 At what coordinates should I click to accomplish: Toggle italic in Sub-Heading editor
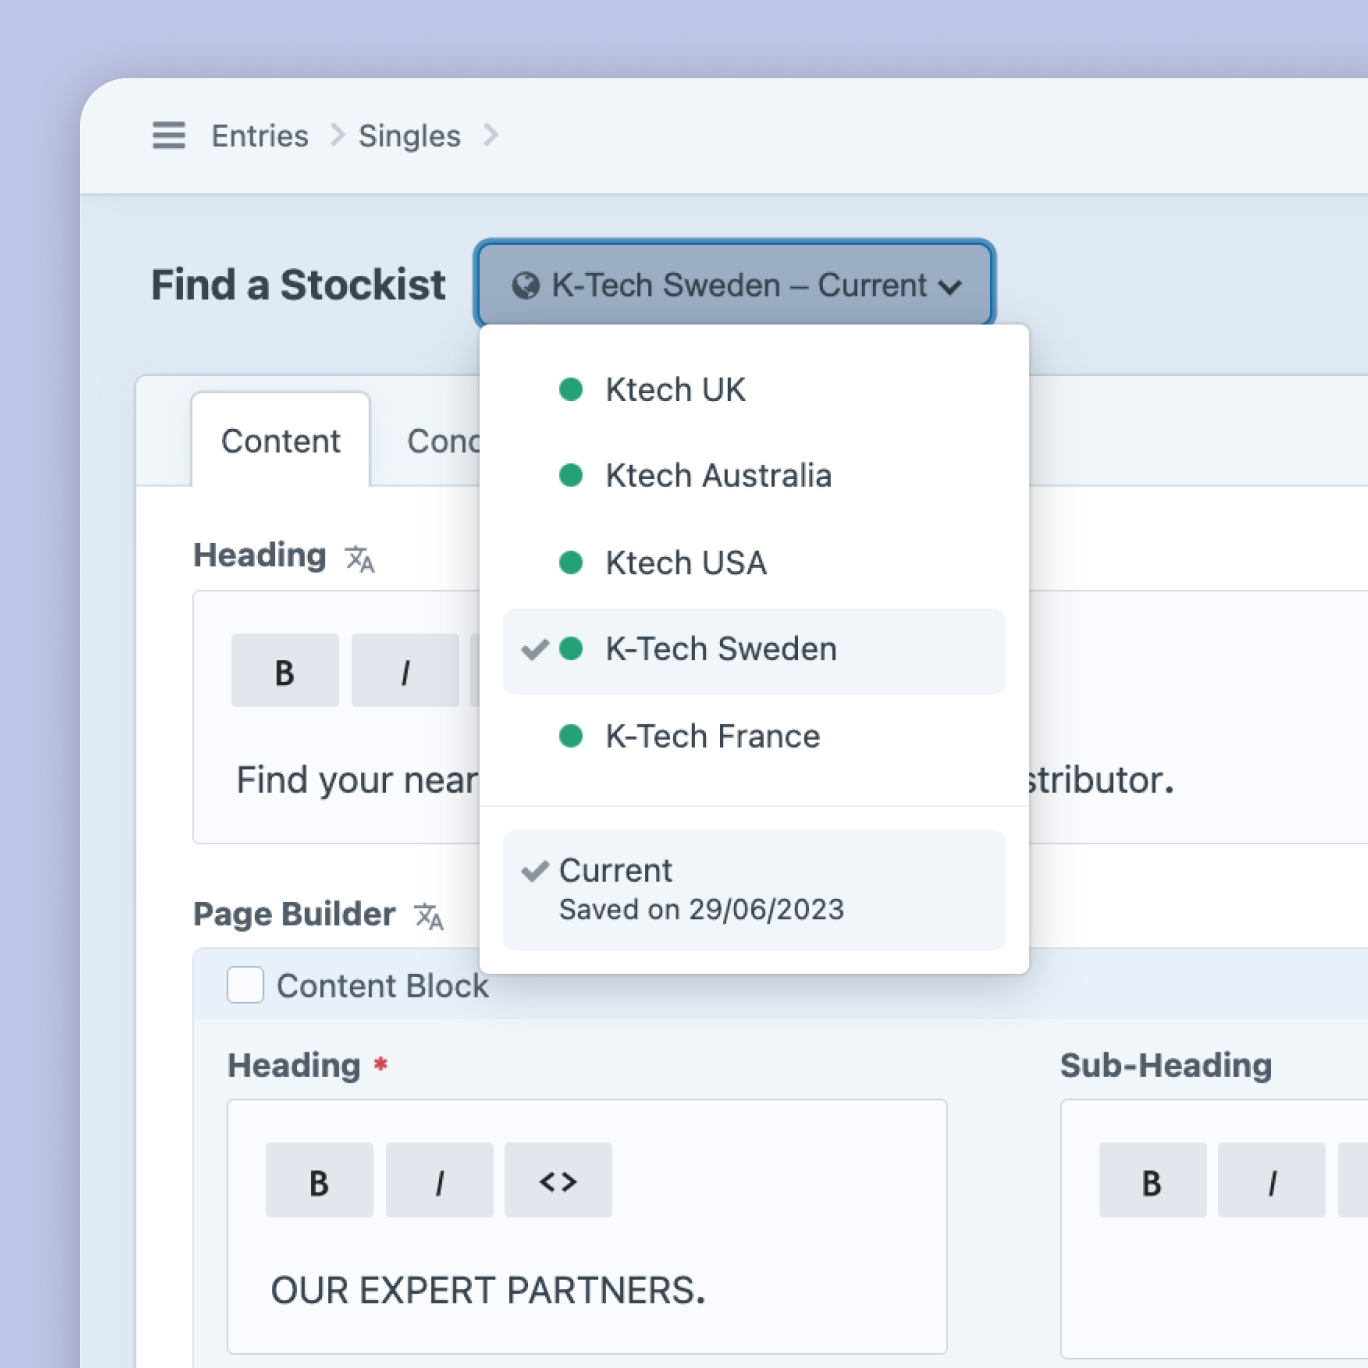1272,1181
